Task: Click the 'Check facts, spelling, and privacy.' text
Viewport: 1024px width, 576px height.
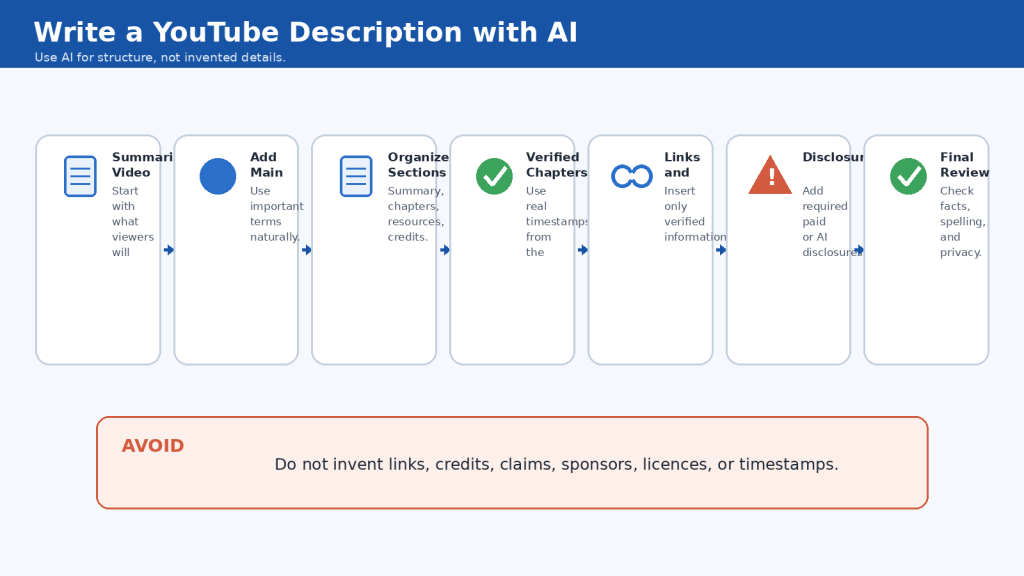Action: tap(963, 221)
